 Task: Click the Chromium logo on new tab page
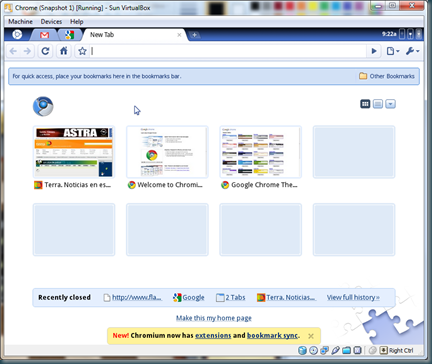point(43,106)
